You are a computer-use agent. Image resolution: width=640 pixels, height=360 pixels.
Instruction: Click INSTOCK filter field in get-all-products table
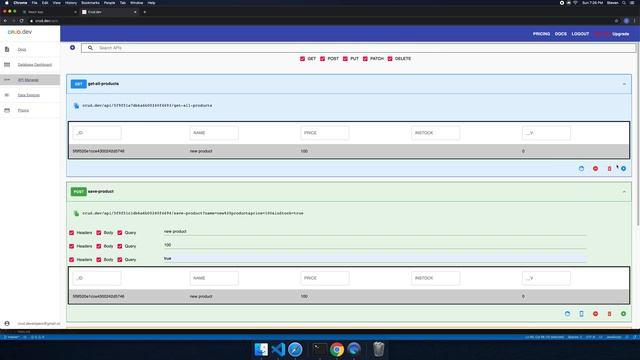[436, 133]
